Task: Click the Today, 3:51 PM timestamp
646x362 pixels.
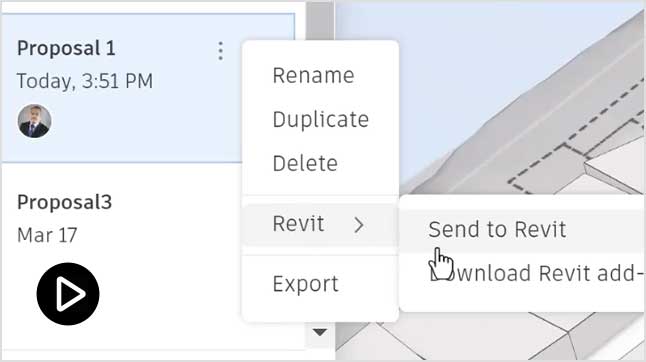Action: pyautogui.click(x=84, y=81)
